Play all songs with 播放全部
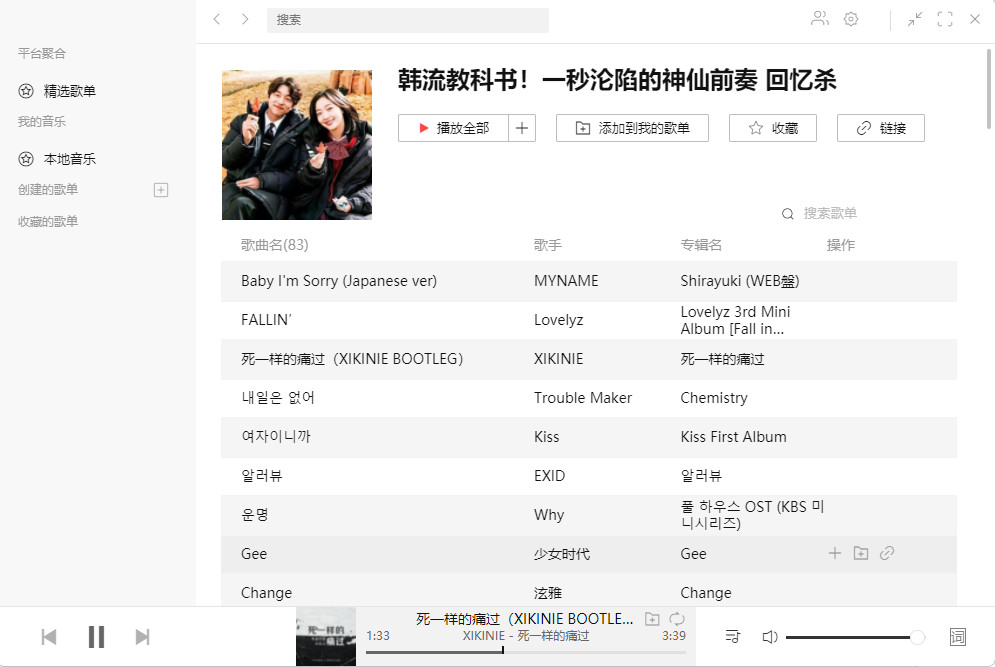 tap(453, 128)
